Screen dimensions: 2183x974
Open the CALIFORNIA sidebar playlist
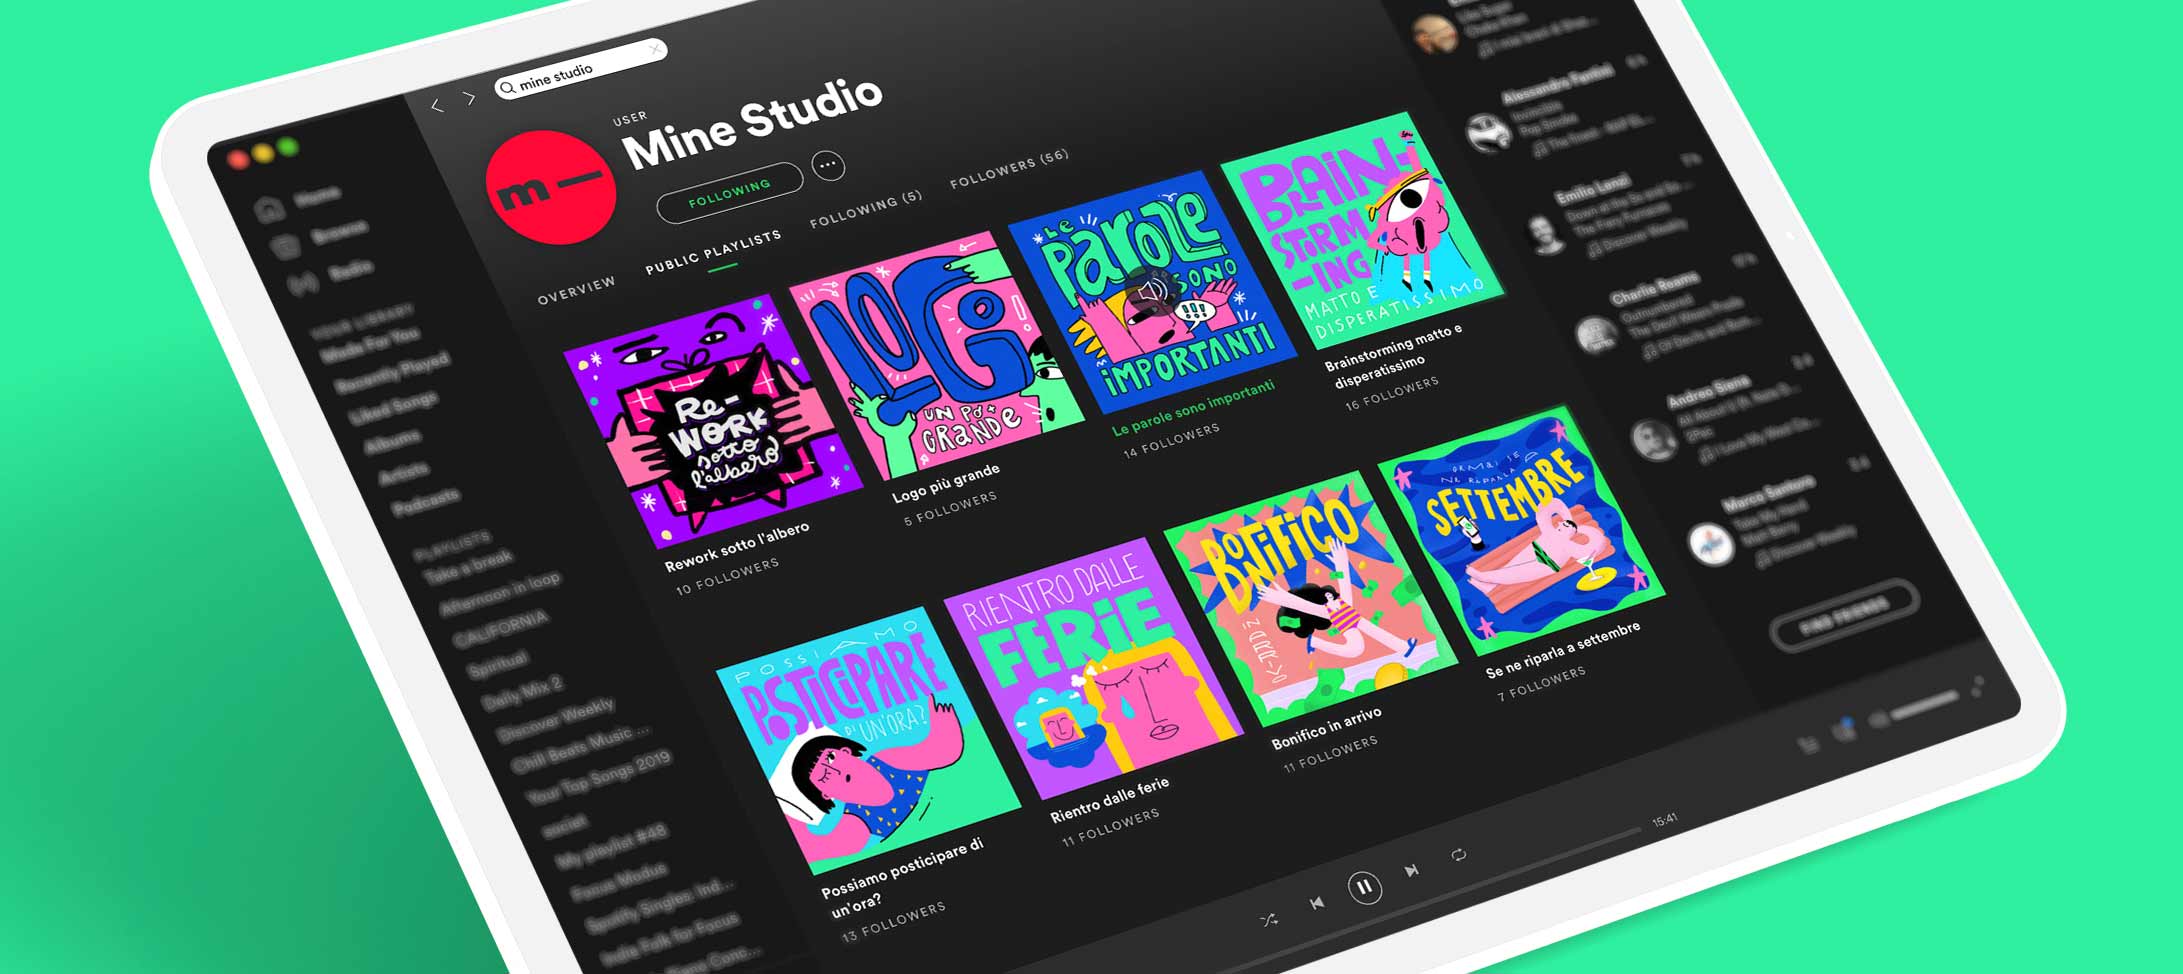(501, 631)
